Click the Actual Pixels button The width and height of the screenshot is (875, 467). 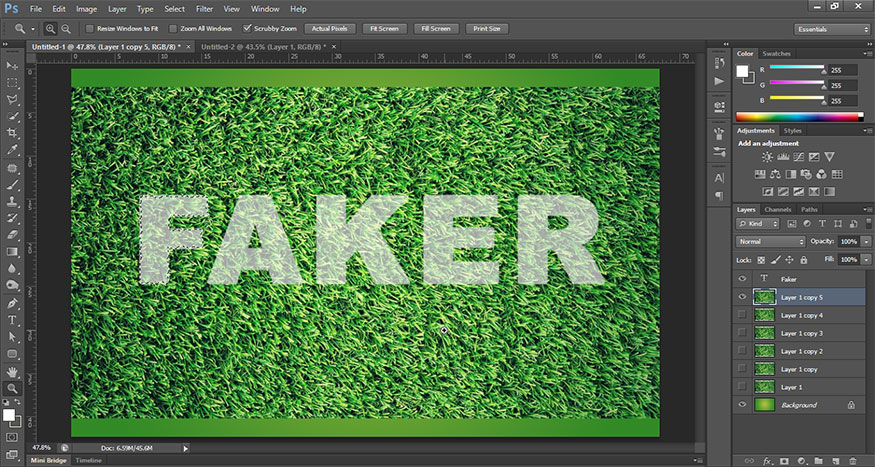(329, 28)
